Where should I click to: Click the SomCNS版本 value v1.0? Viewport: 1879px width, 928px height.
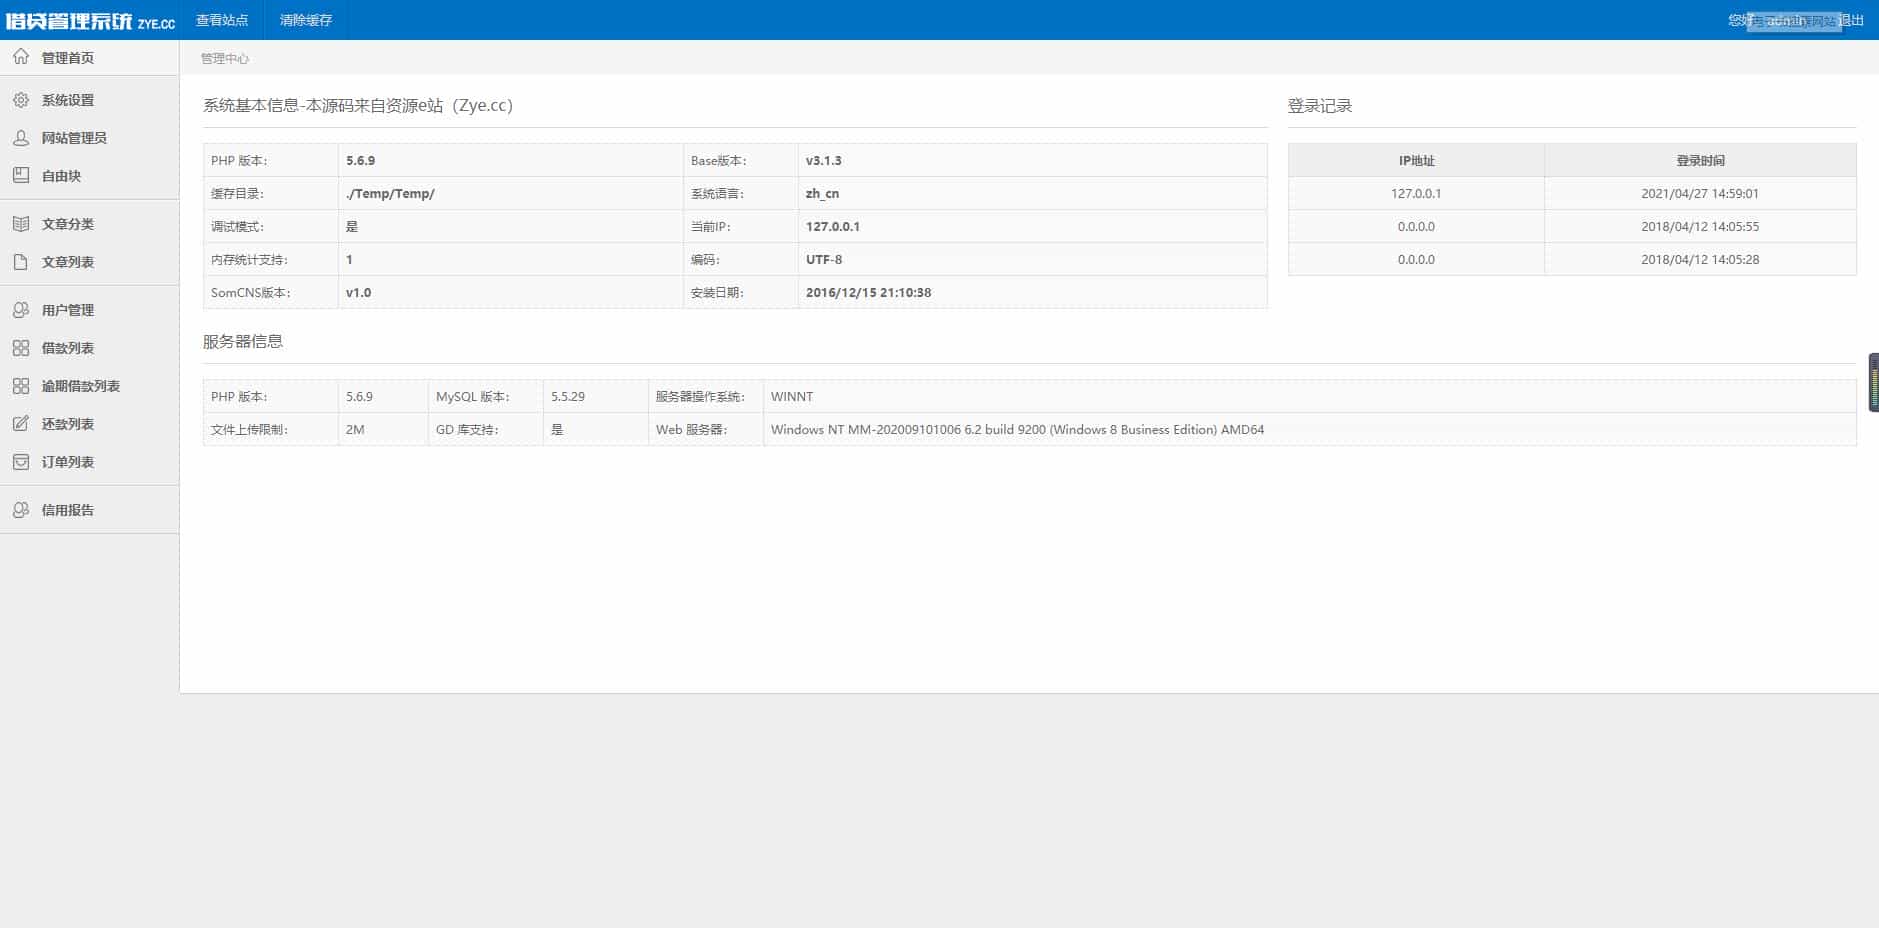click(x=359, y=292)
